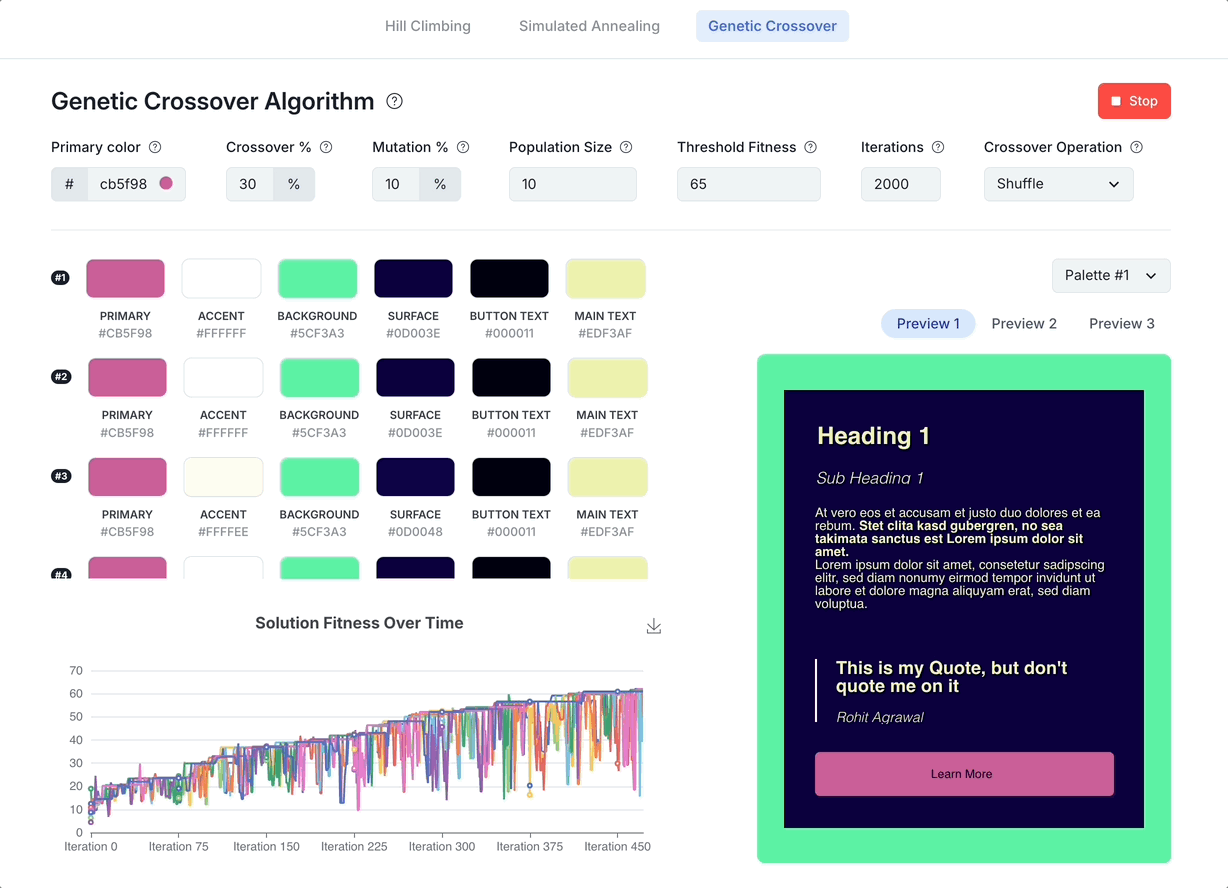Screen dimensions: 1228x888
Task: Switch to the Hill Climbing tab
Action: (428, 26)
